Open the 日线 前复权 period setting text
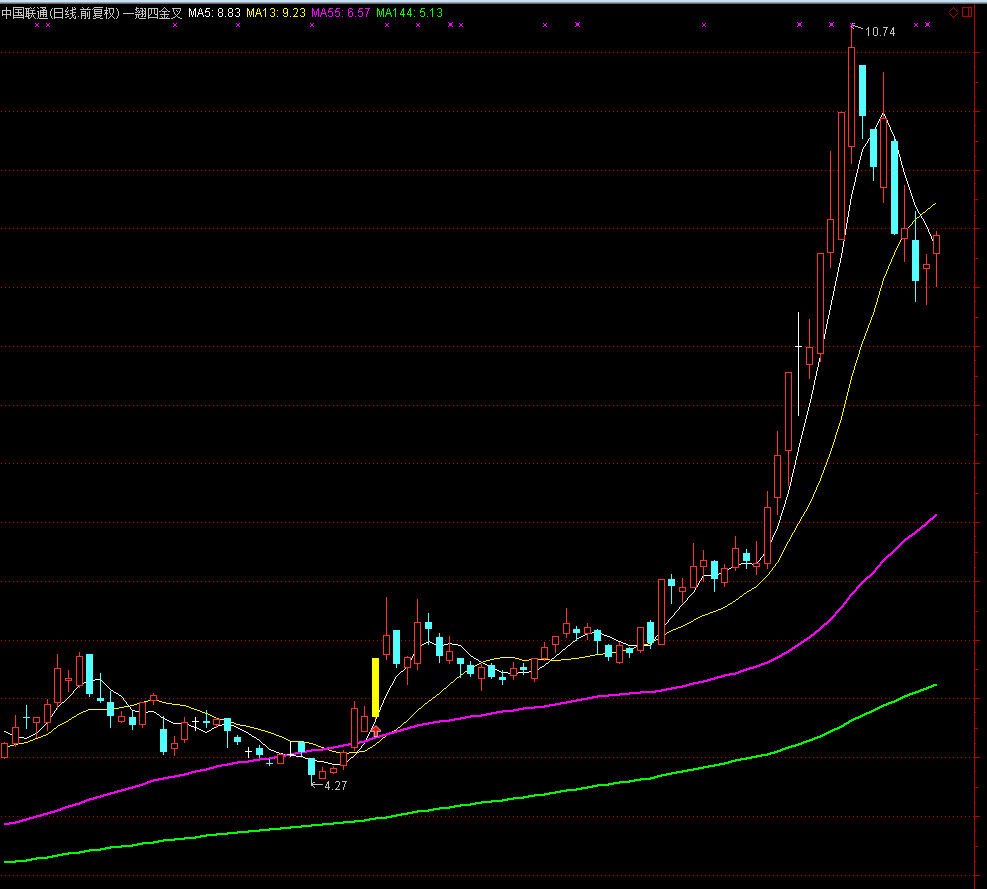The width and height of the screenshot is (987, 889). click(x=84, y=11)
